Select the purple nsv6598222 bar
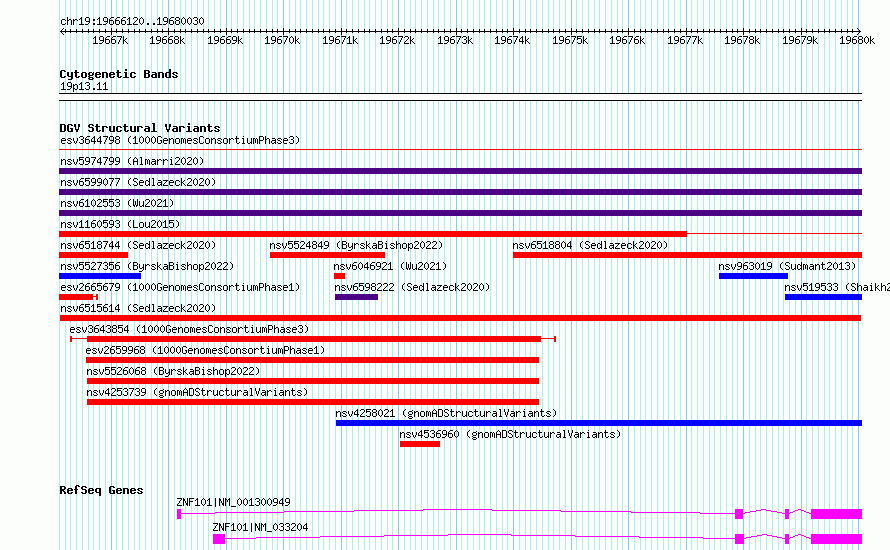 (x=356, y=297)
